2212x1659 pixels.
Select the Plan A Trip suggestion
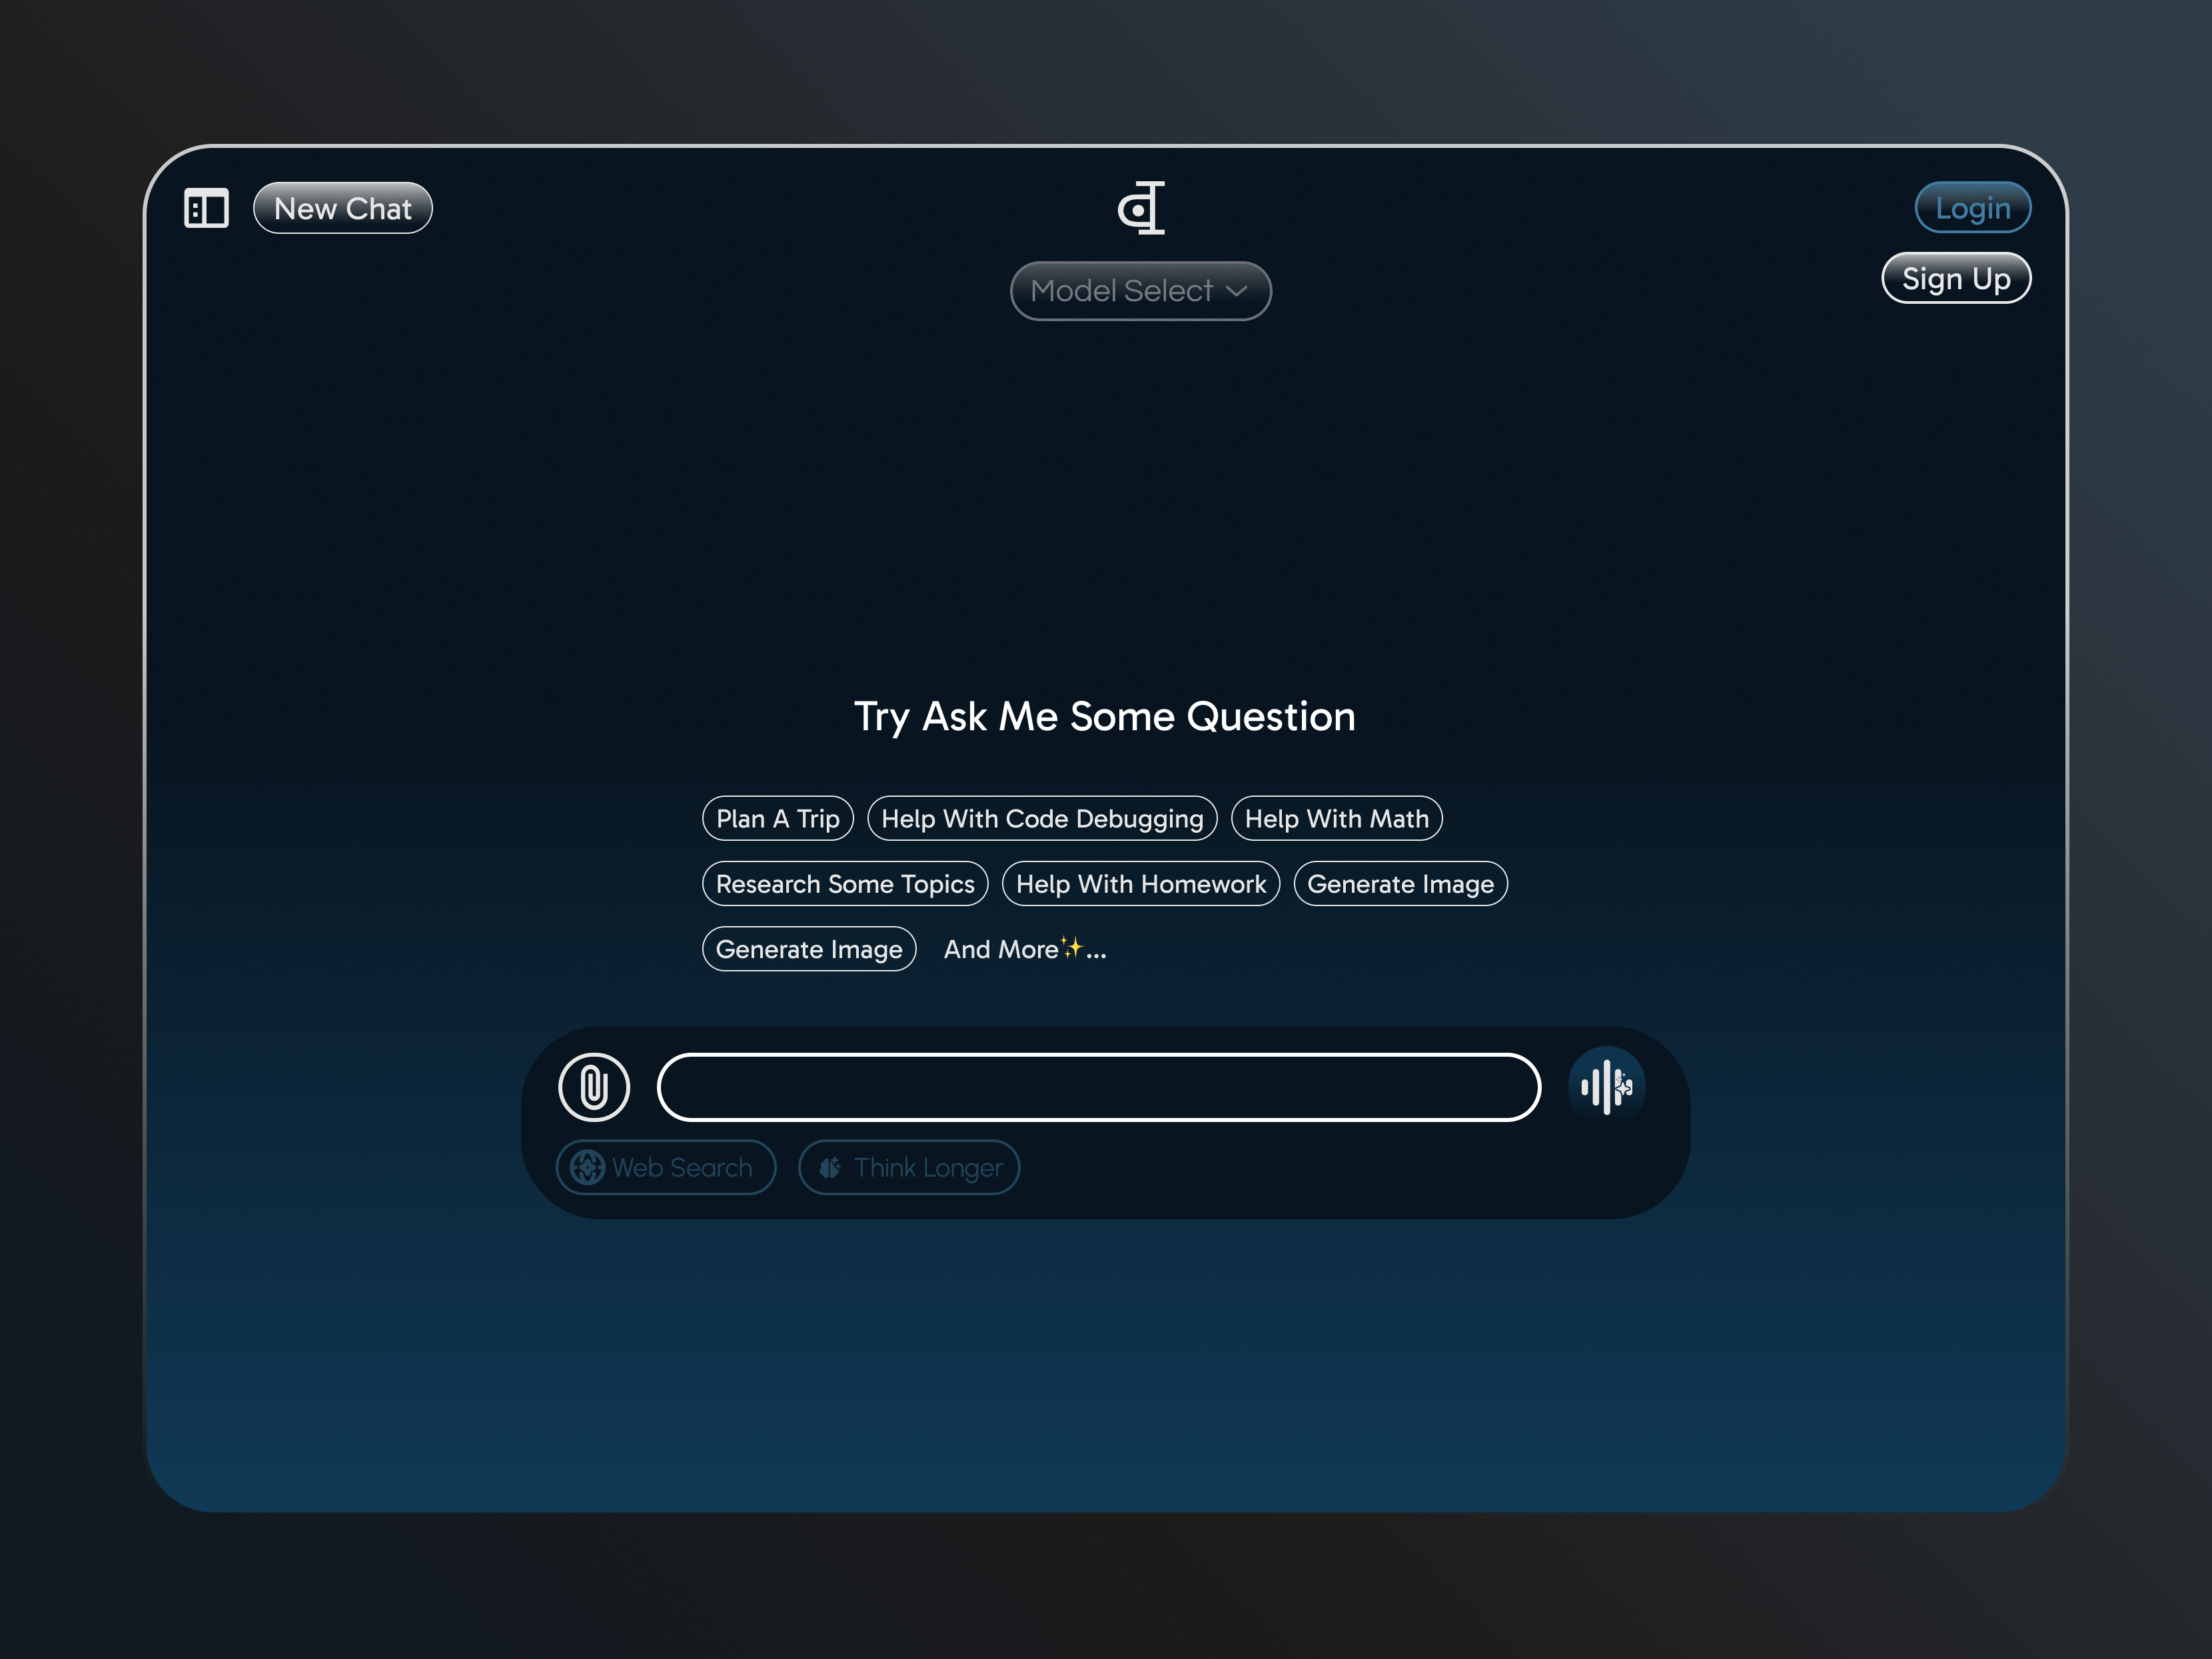point(778,819)
